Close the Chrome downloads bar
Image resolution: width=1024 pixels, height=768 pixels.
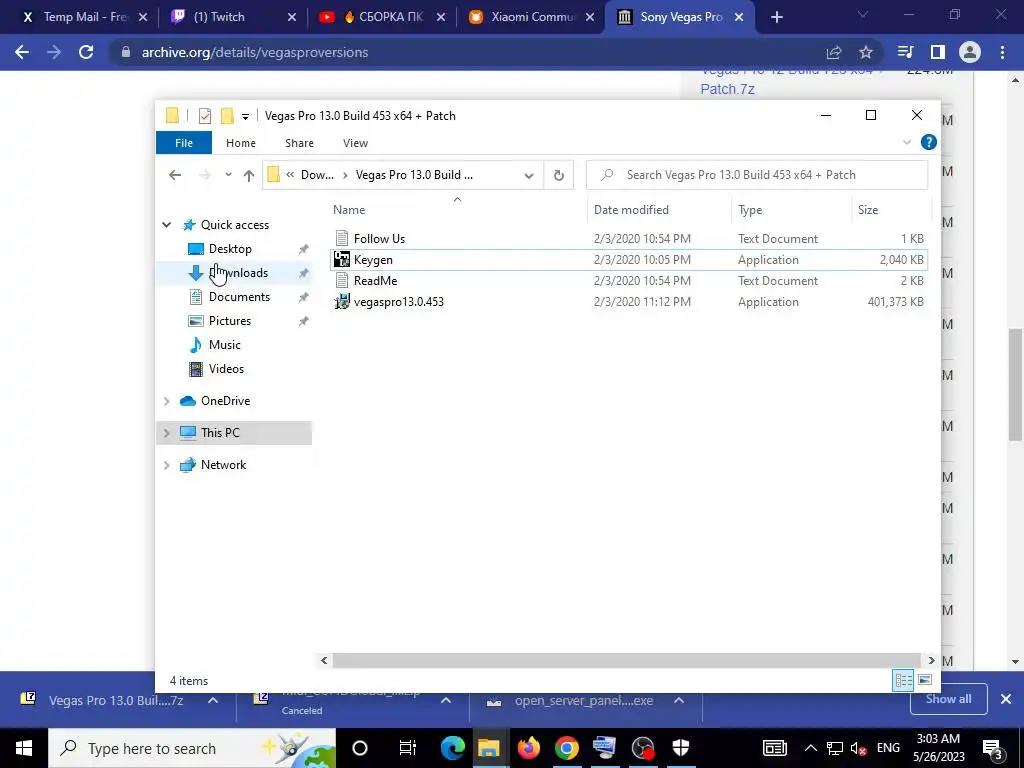[1006, 699]
